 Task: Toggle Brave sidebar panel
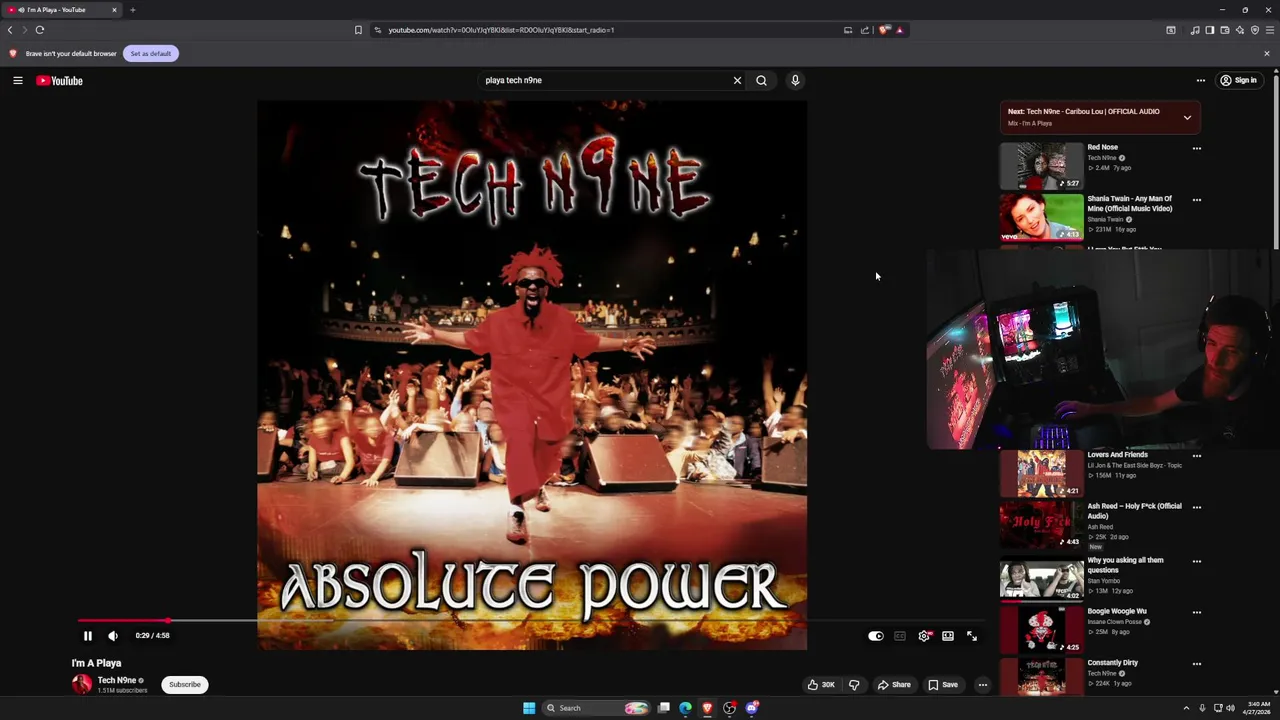(x=1209, y=30)
